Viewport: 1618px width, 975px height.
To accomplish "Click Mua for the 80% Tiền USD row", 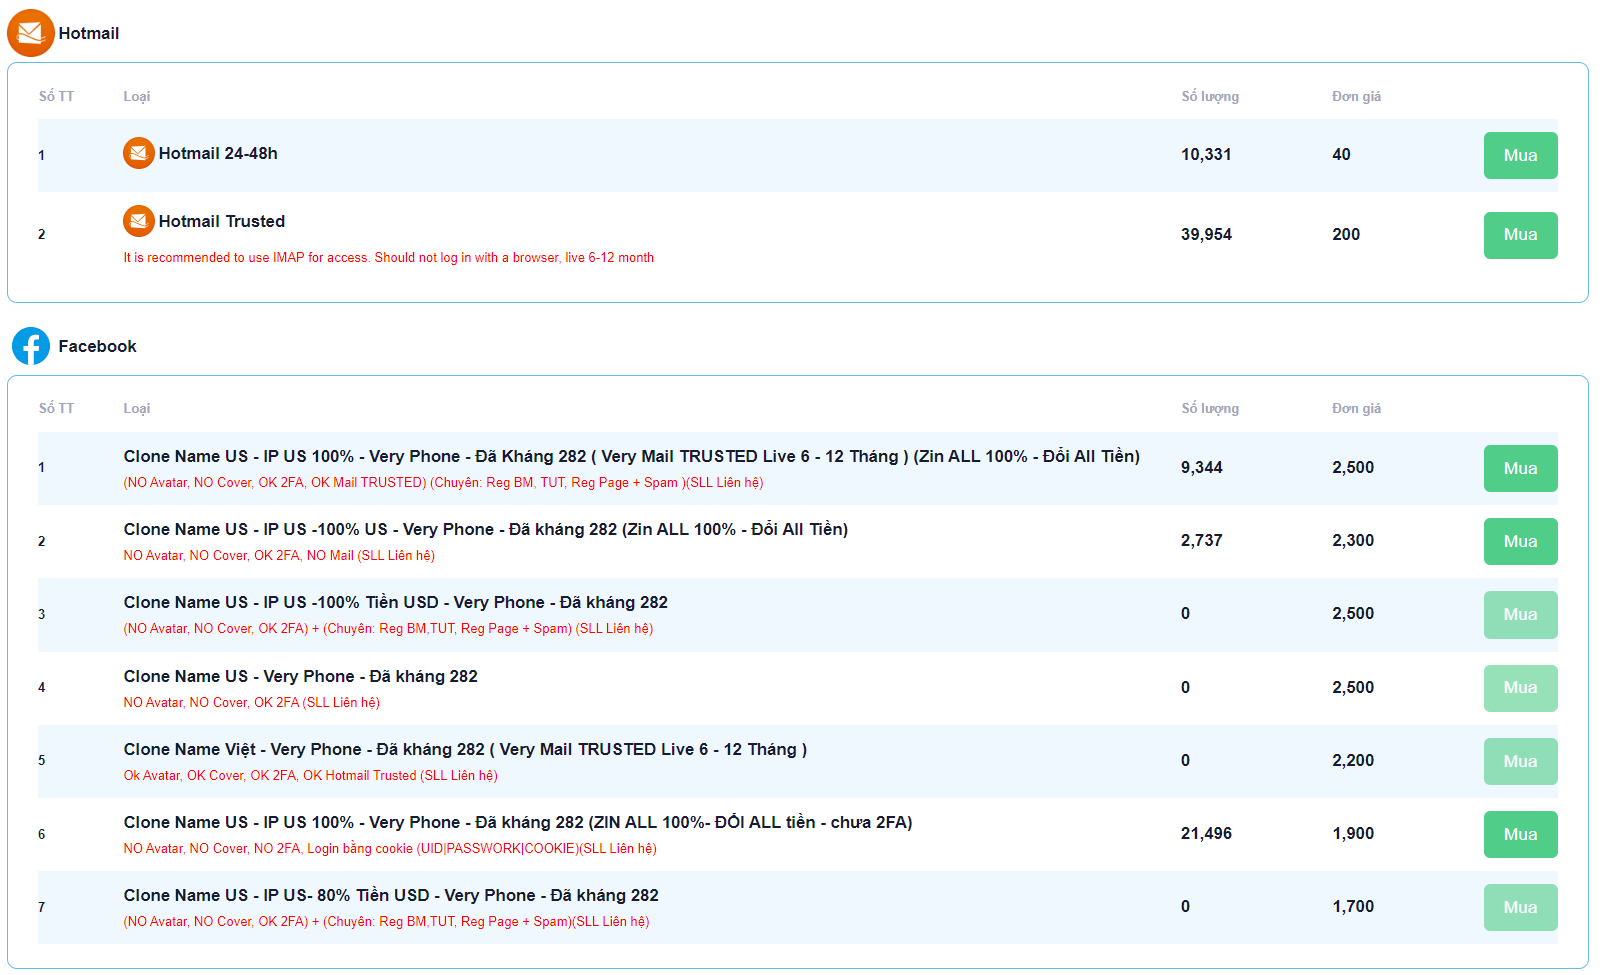I will coord(1520,907).
